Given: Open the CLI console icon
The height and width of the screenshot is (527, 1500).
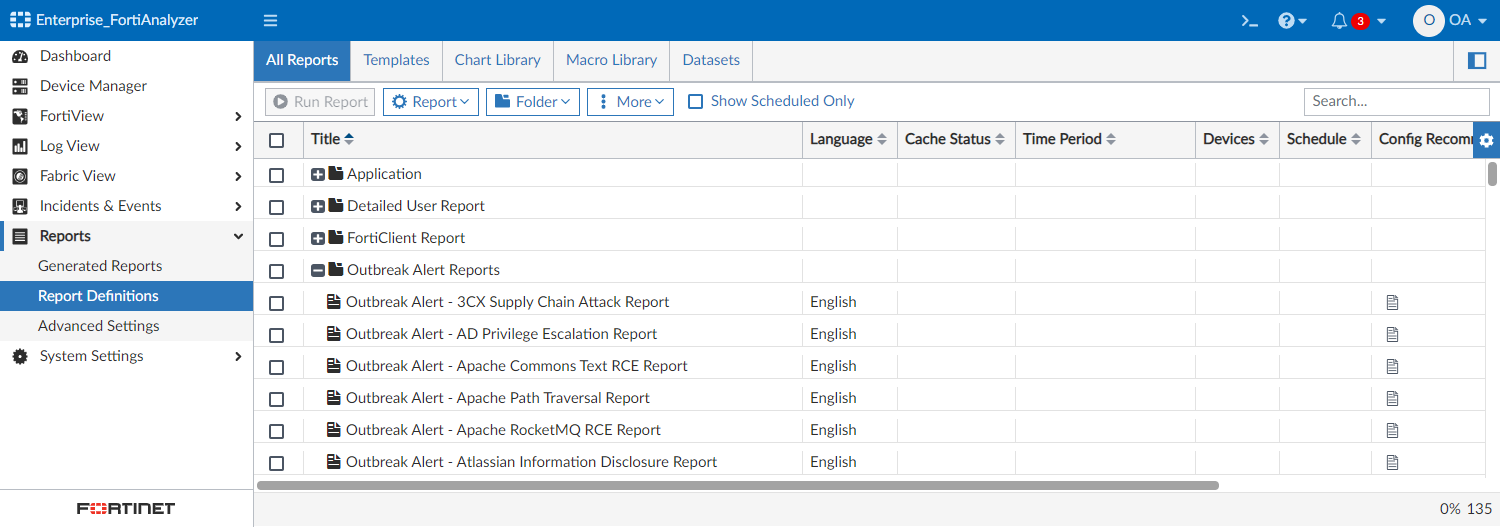Looking at the screenshot, I should click(1249, 20).
